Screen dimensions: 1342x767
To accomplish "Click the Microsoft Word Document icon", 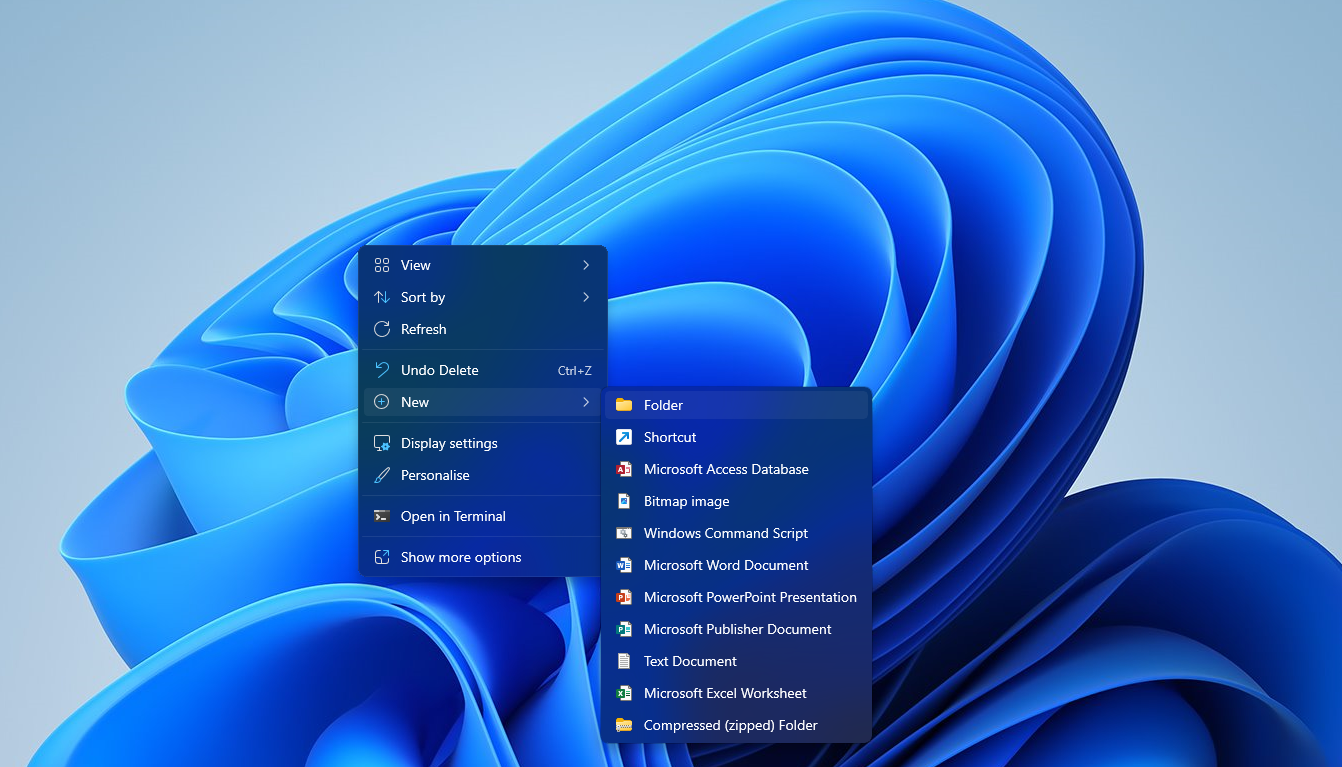I will (624, 565).
